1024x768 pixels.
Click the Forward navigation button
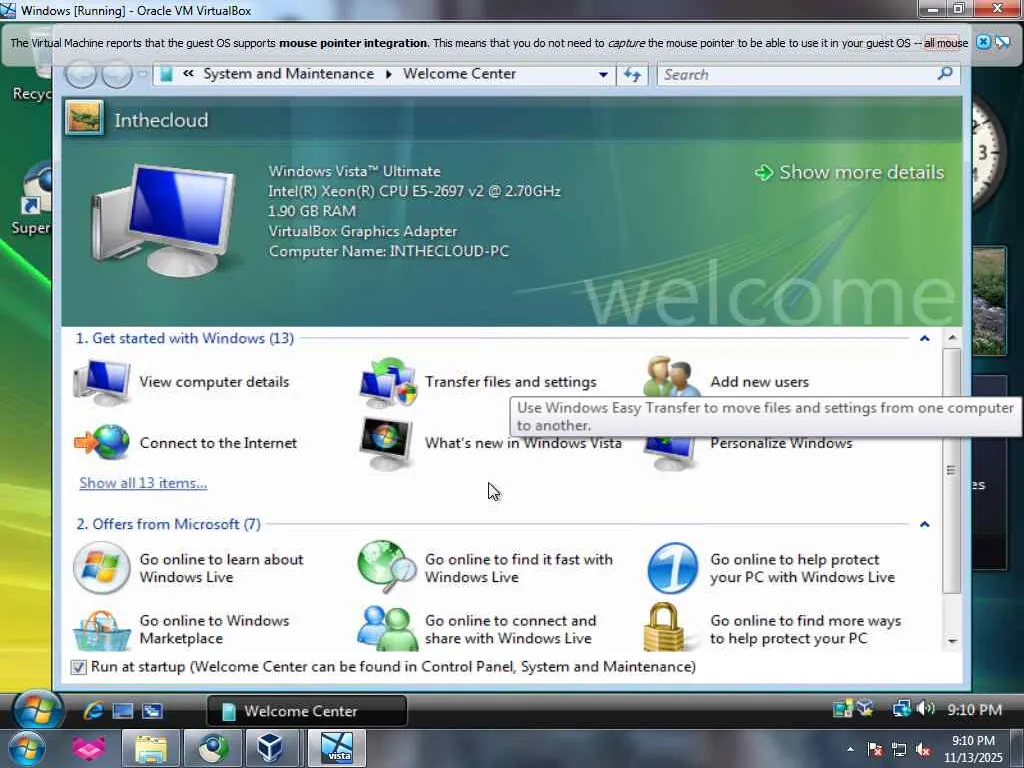coord(118,74)
